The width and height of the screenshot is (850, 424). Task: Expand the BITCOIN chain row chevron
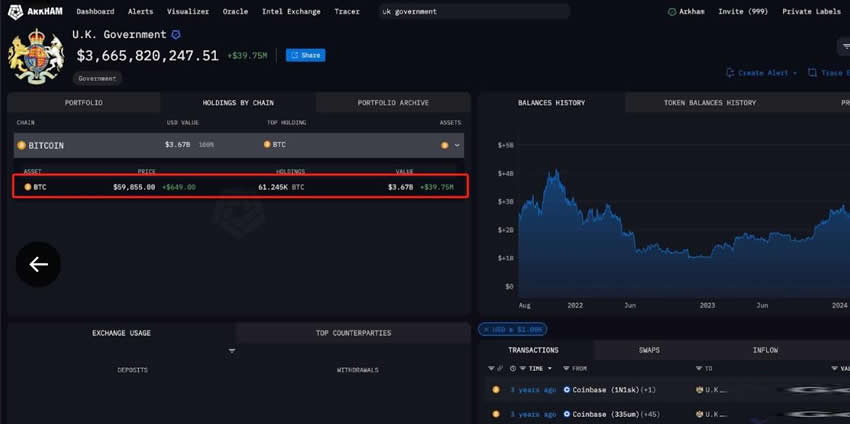click(457, 145)
